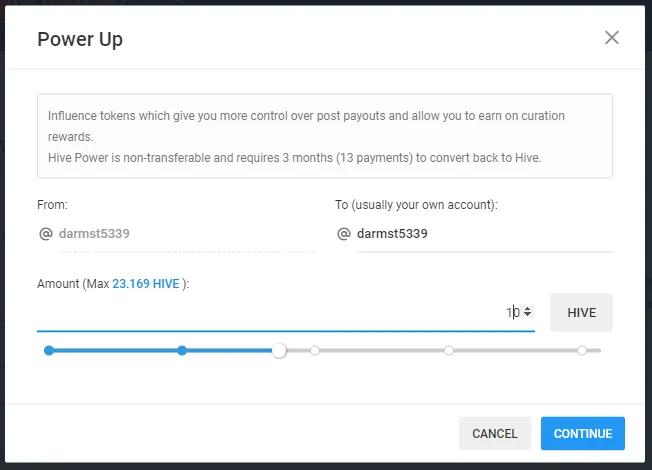Select the third slider stop marker
Screen dimensions: 652x470
[x=315, y=351]
